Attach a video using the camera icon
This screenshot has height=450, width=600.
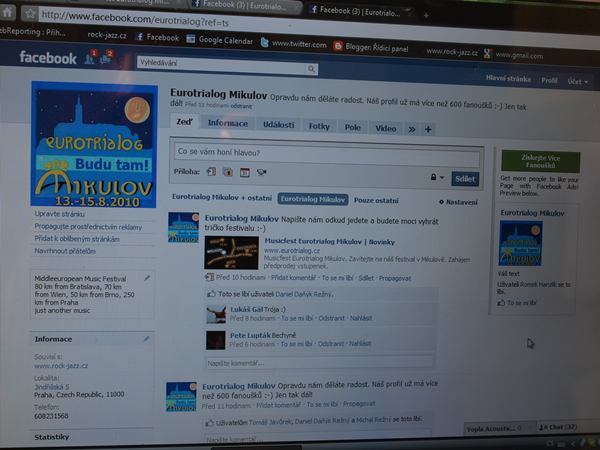coord(261,173)
